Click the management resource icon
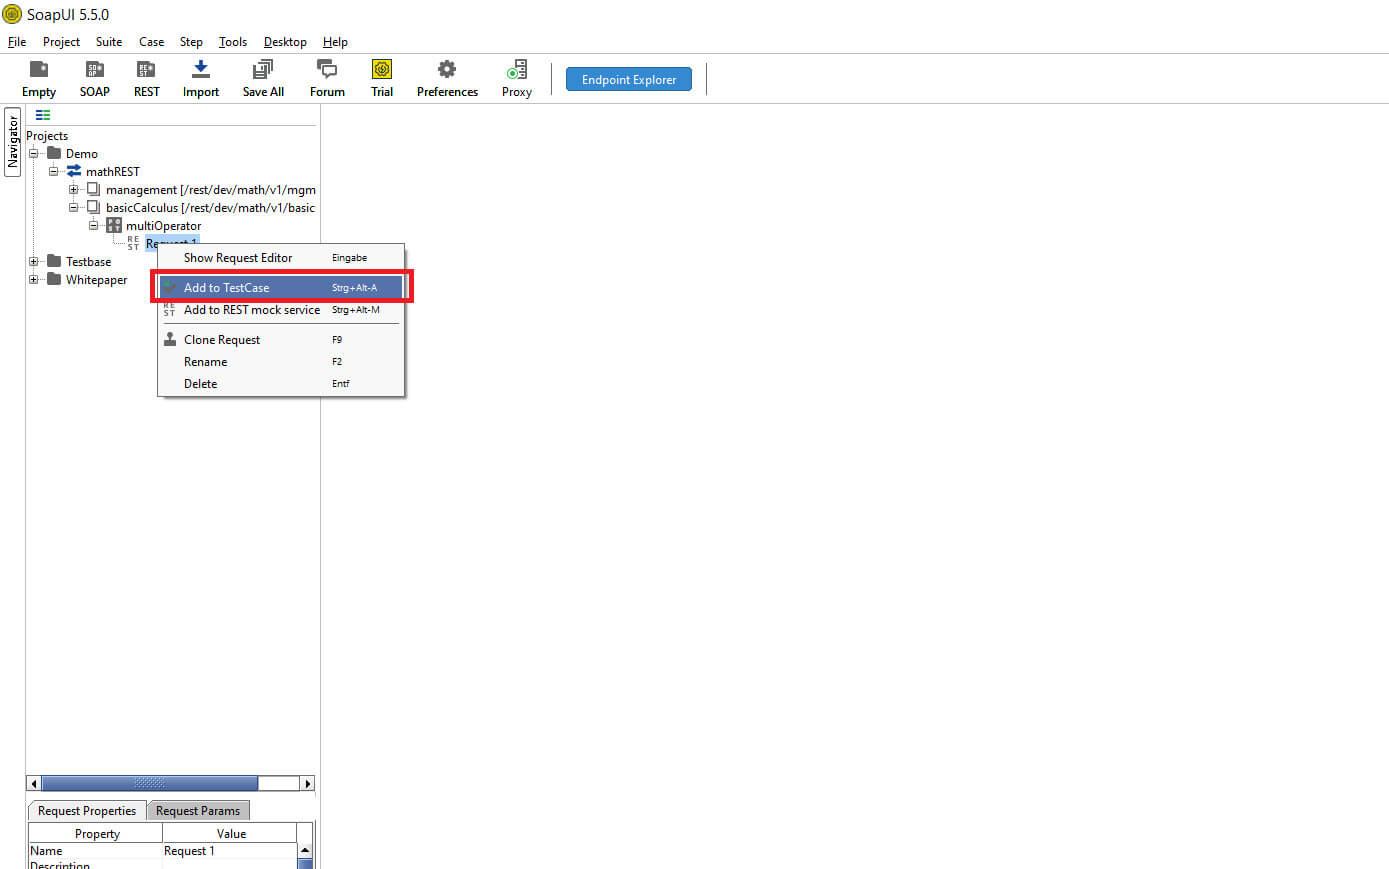This screenshot has width=1389, height=869. coord(94,189)
